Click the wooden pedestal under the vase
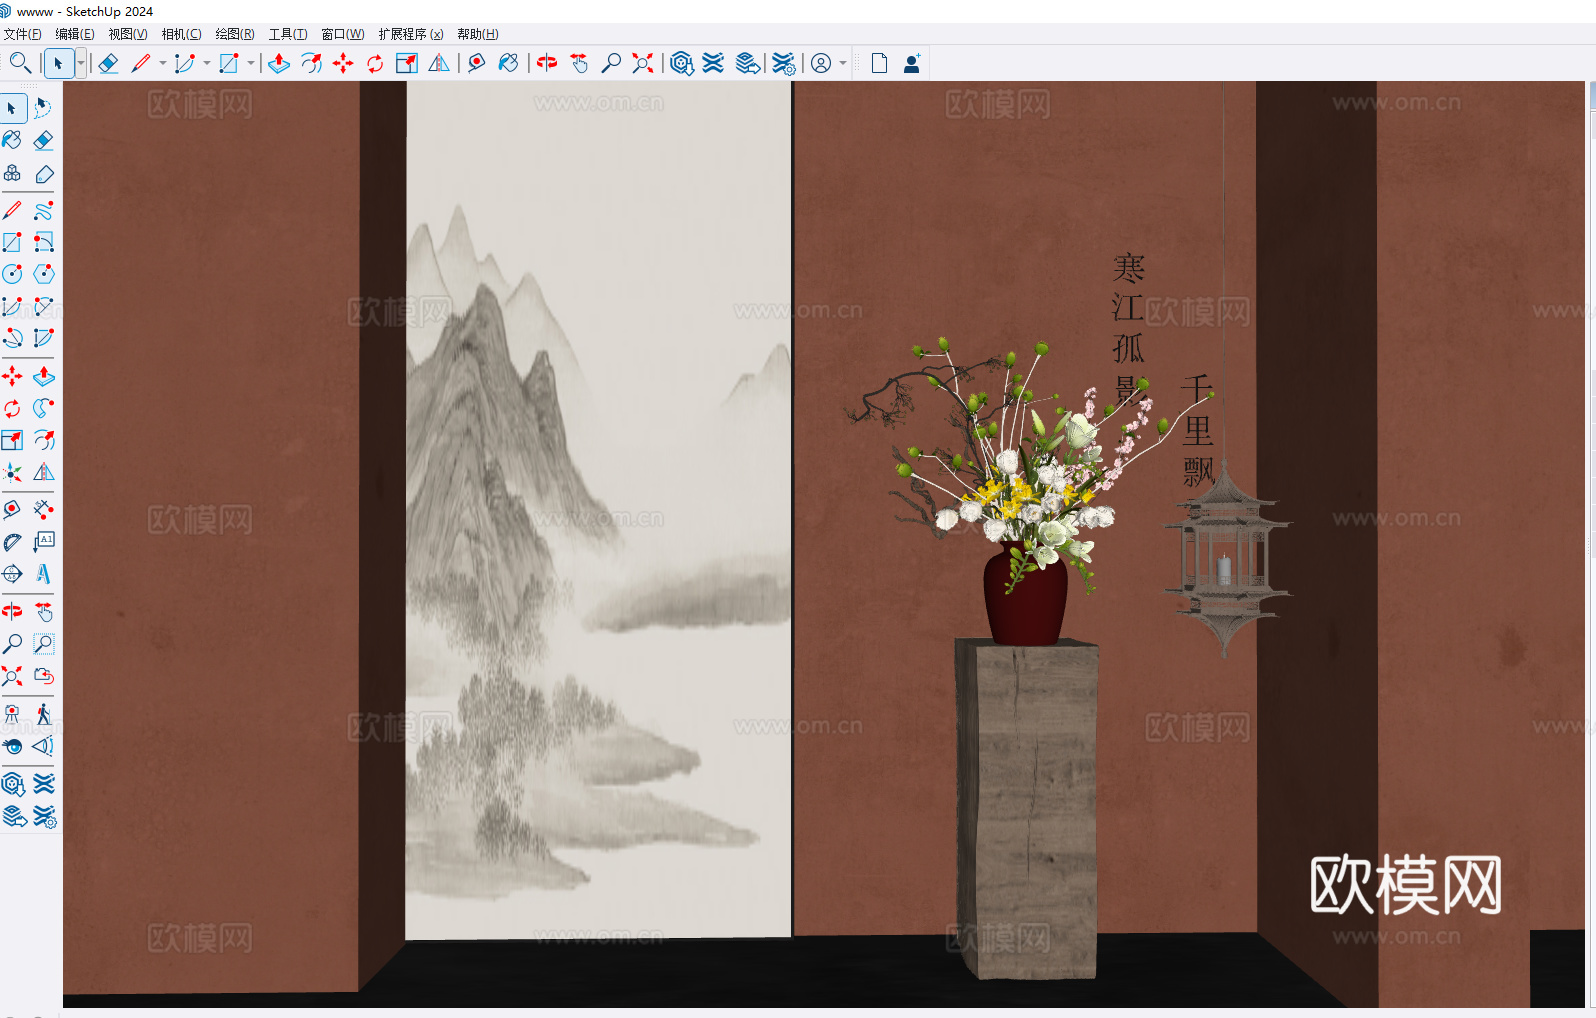This screenshot has width=1596, height=1018. [x=1027, y=808]
